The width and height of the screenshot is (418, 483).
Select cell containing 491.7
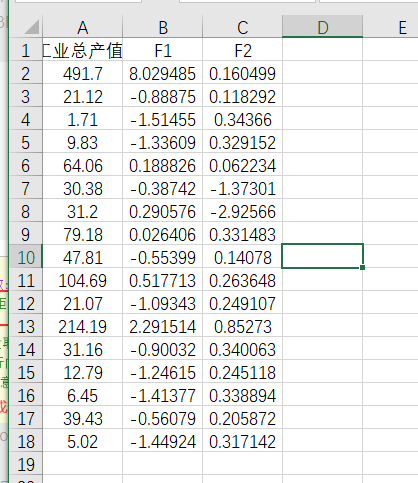83,73
